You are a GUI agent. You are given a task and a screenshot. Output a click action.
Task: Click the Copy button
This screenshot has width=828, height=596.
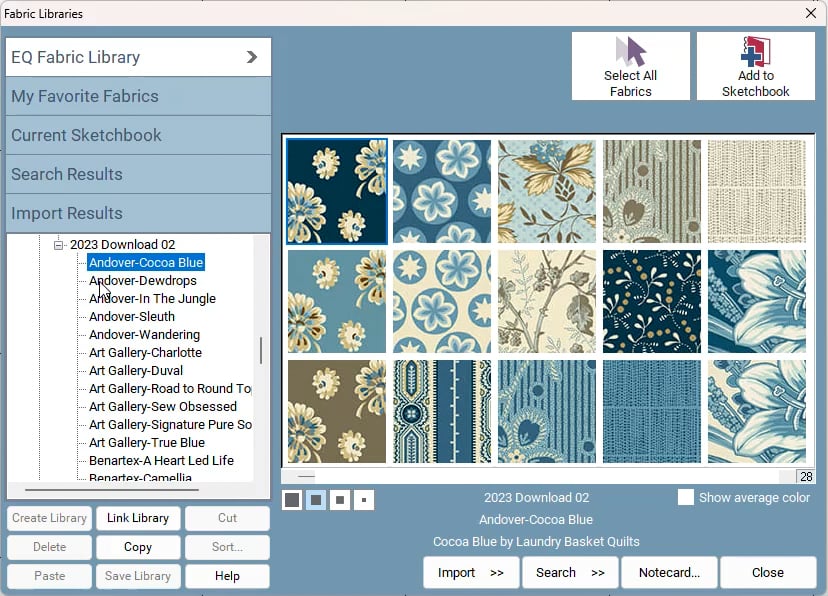138,547
